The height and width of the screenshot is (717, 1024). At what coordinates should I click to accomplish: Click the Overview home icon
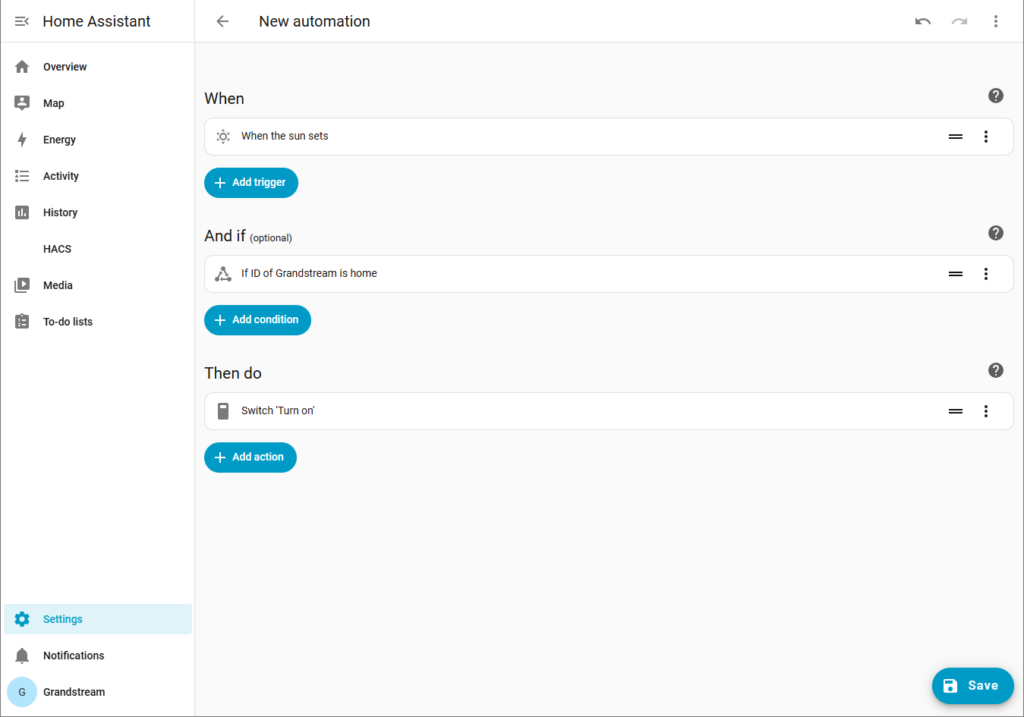[x=22, y=67]
